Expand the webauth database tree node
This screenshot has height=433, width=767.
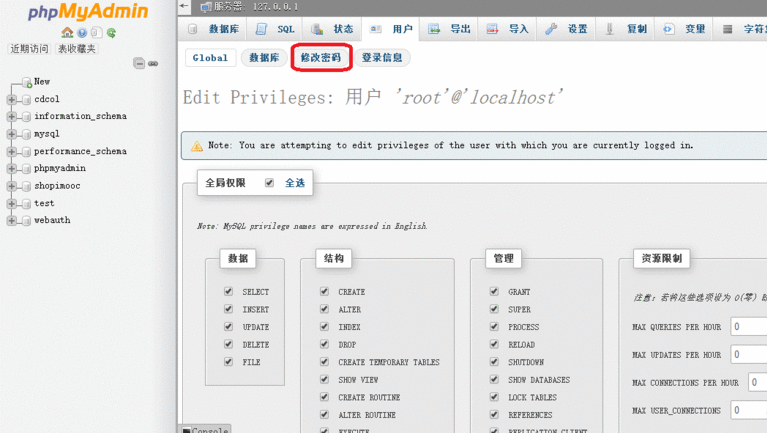point(11,221)
